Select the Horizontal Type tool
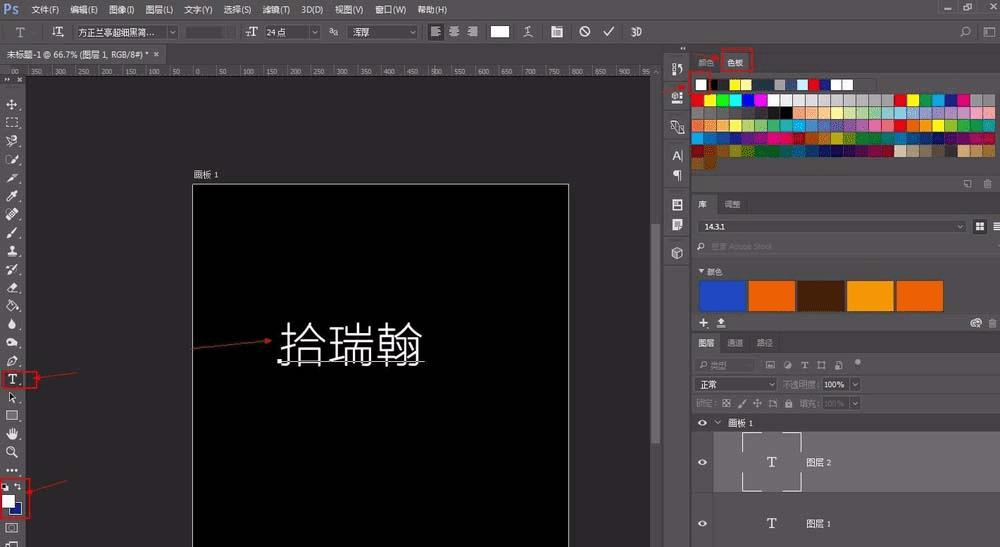 (13, 379)
